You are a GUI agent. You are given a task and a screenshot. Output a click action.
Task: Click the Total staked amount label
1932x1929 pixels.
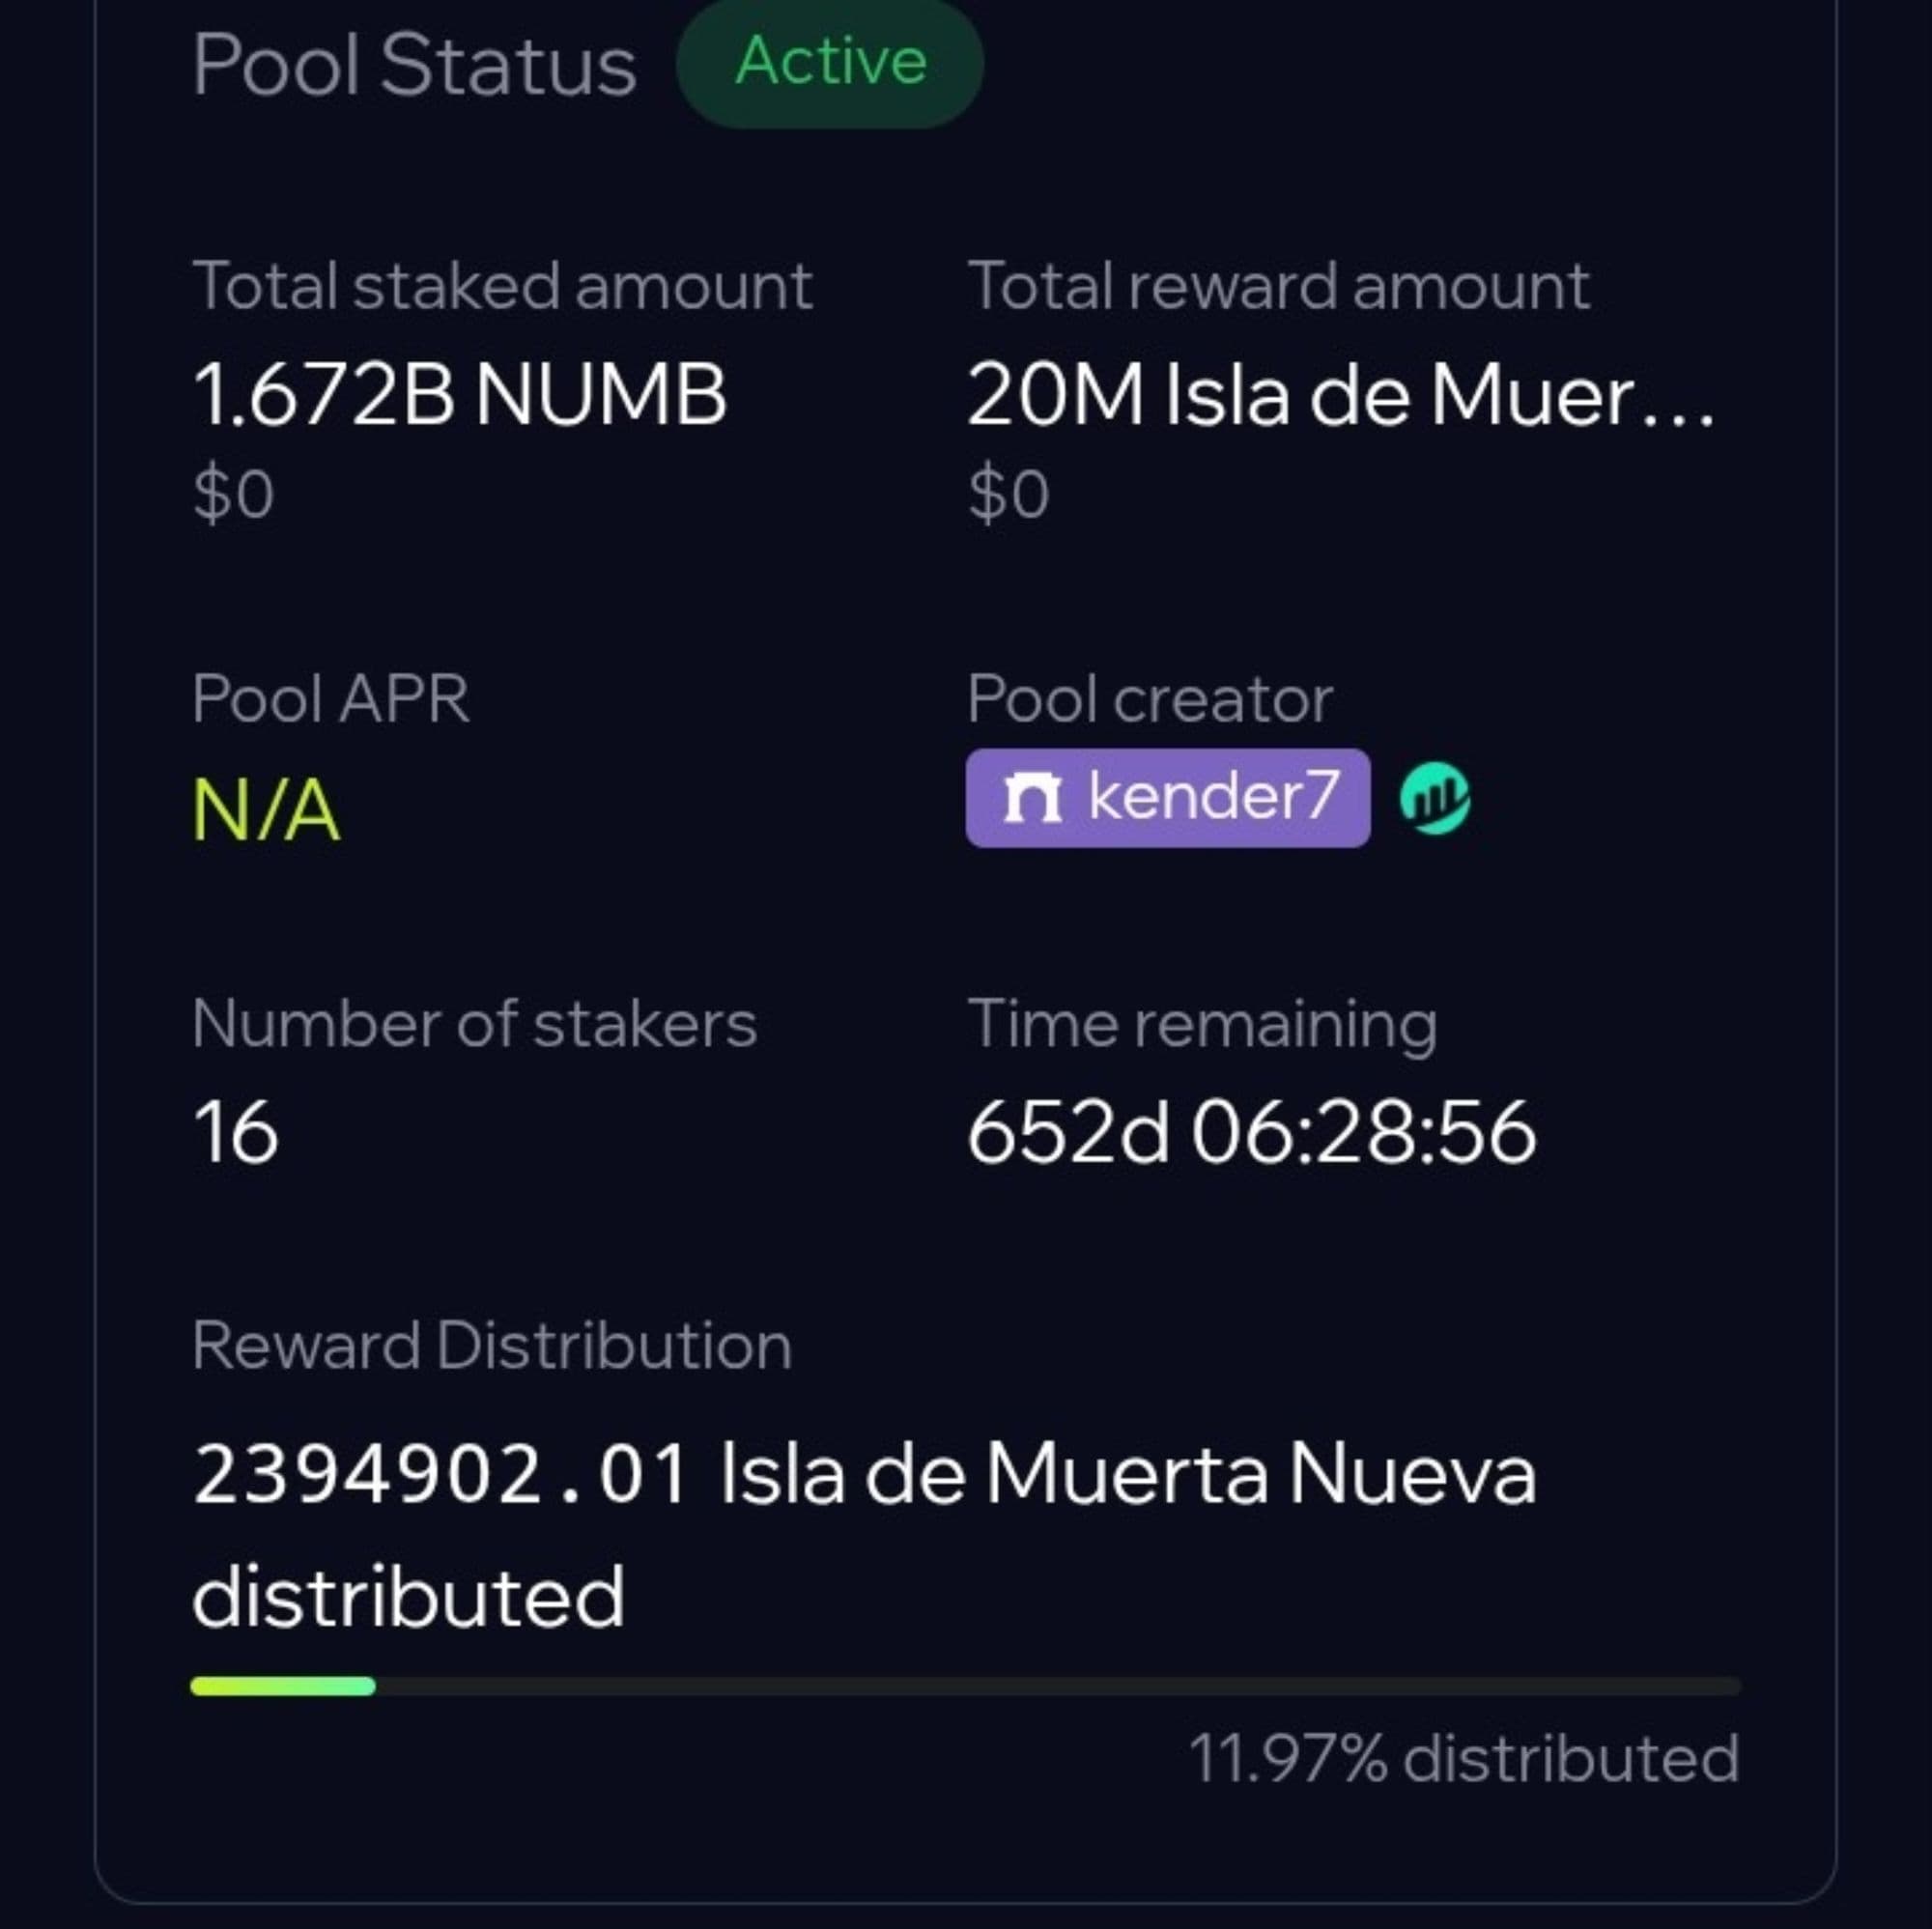tap(502, 287)
